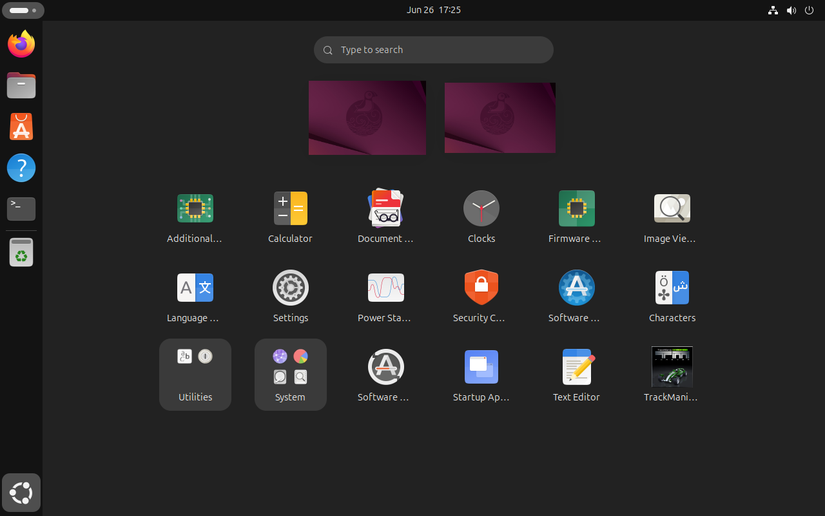825x516 pixels.
Task: Open the Trash in the dock
Action: click(21, 252)
